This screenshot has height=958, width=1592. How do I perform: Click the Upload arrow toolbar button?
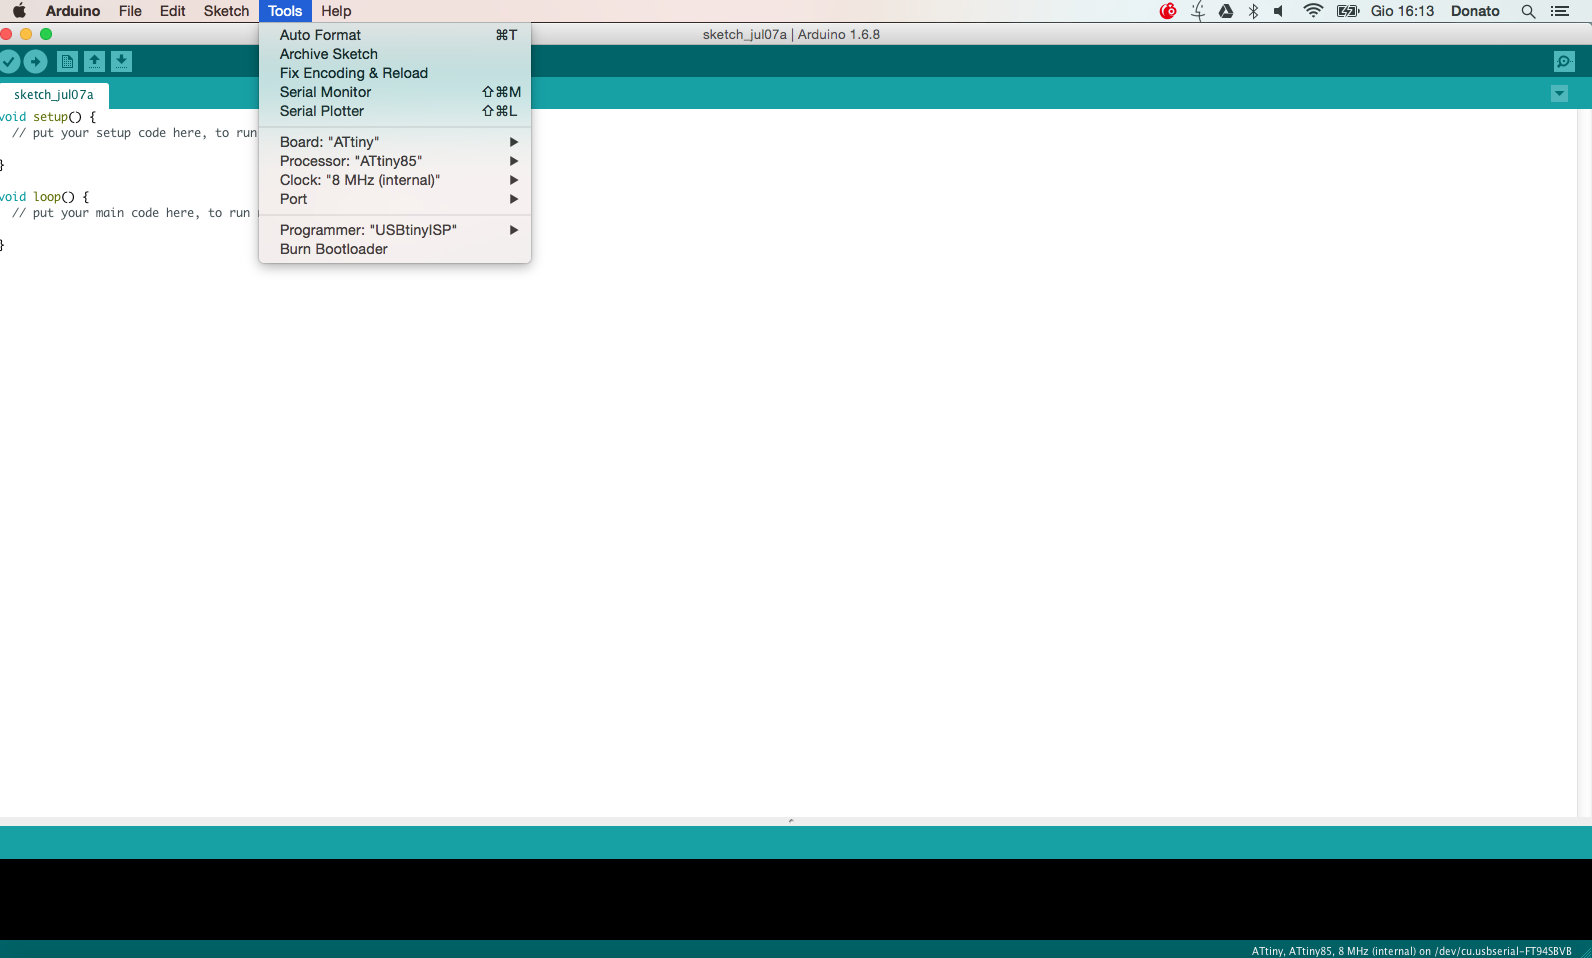(35, 61)
